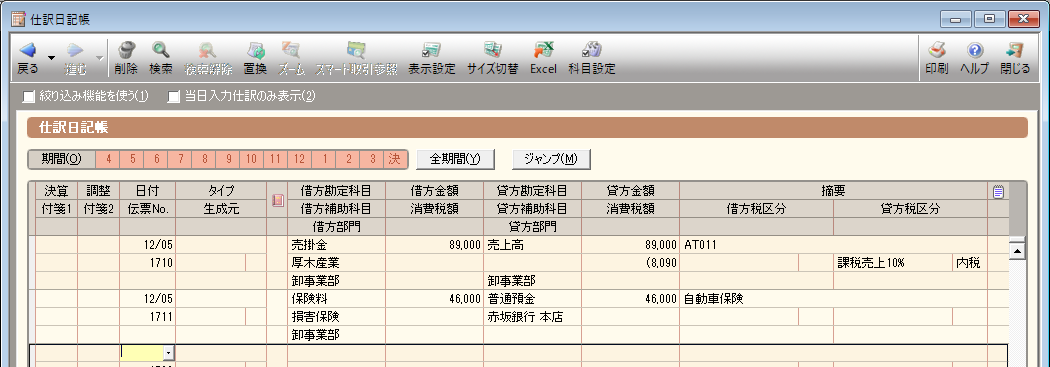Click the 課税売上10% tax category cell

tap(893, 263)
